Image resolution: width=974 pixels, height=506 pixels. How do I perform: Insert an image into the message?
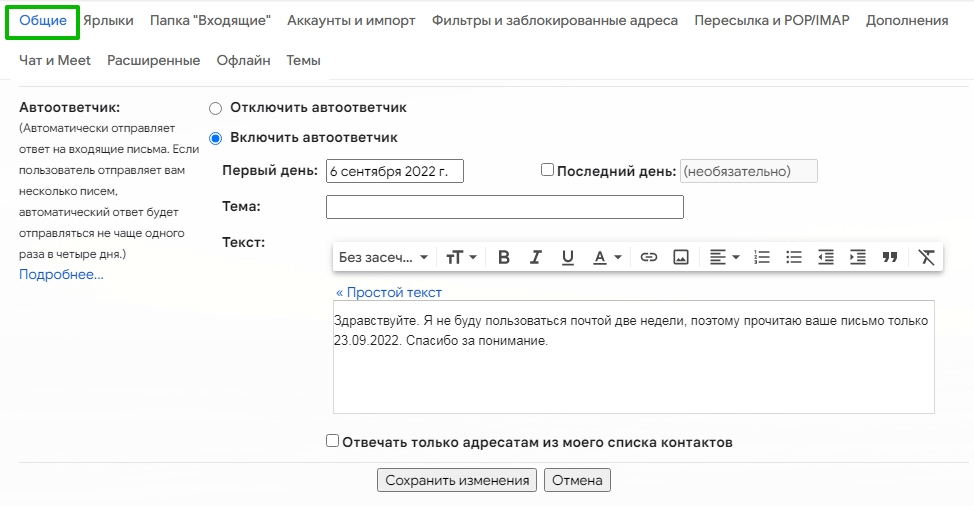click(x=681, y=257)
